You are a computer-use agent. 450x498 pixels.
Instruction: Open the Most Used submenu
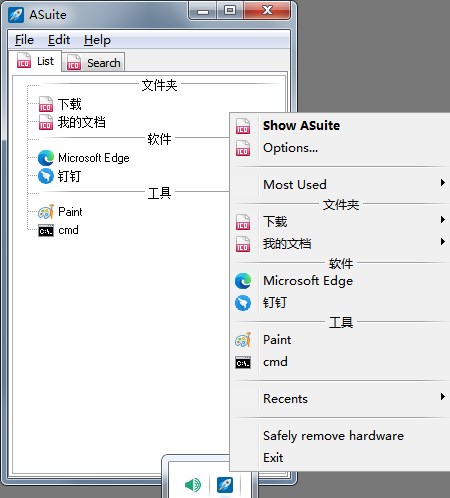click(x=340, y=184)
